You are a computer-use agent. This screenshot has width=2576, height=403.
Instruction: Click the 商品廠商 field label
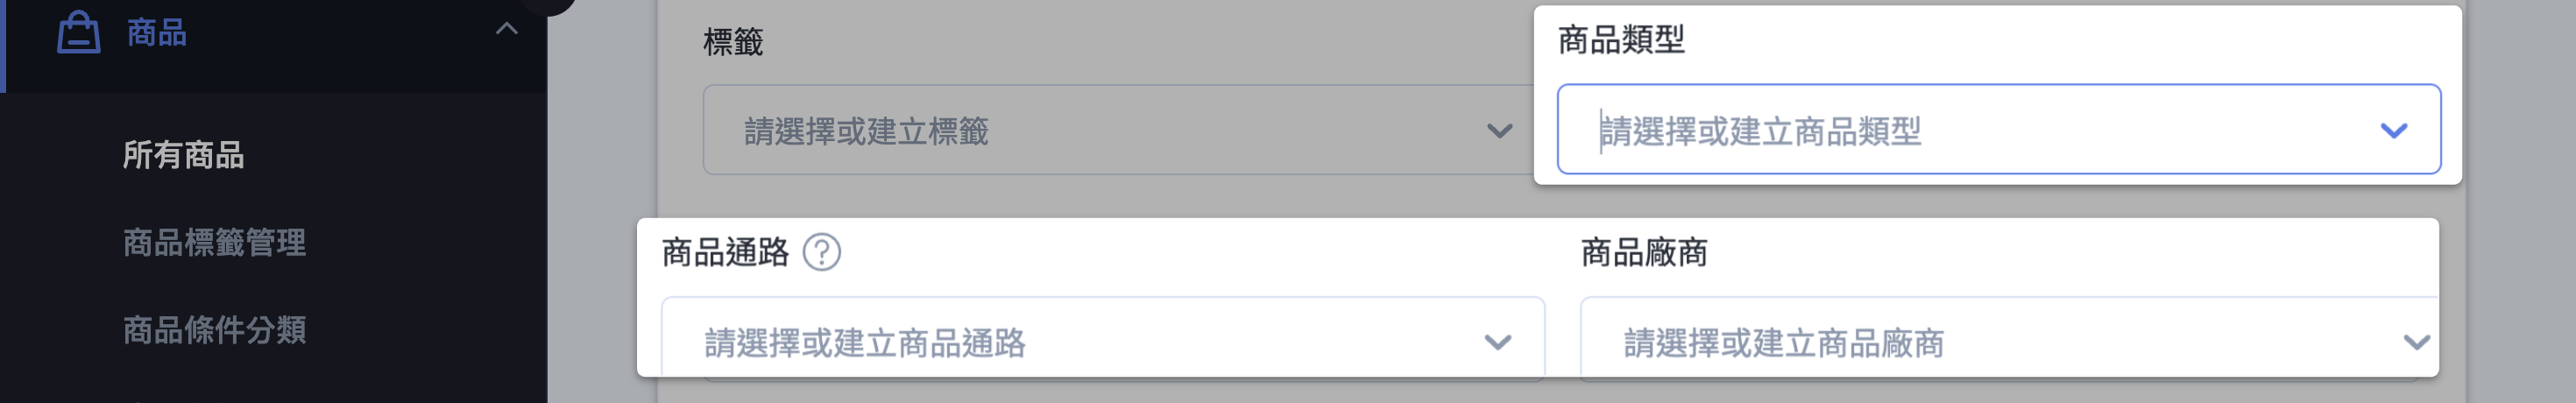point(1644,252)
